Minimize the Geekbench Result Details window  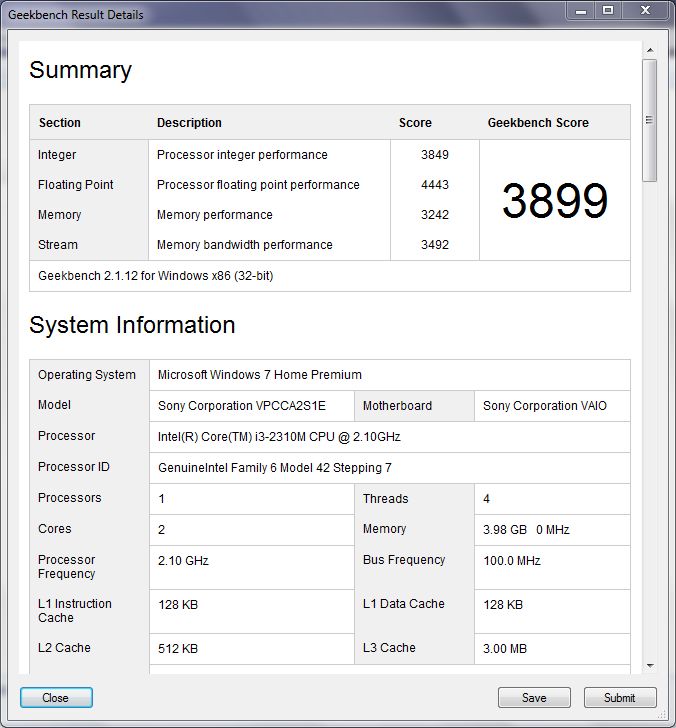tap(581, 11)
